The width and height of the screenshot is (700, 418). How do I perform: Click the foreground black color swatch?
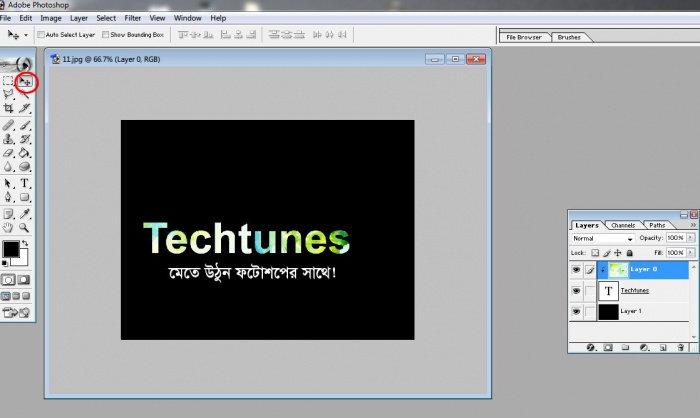click(10, 248)
